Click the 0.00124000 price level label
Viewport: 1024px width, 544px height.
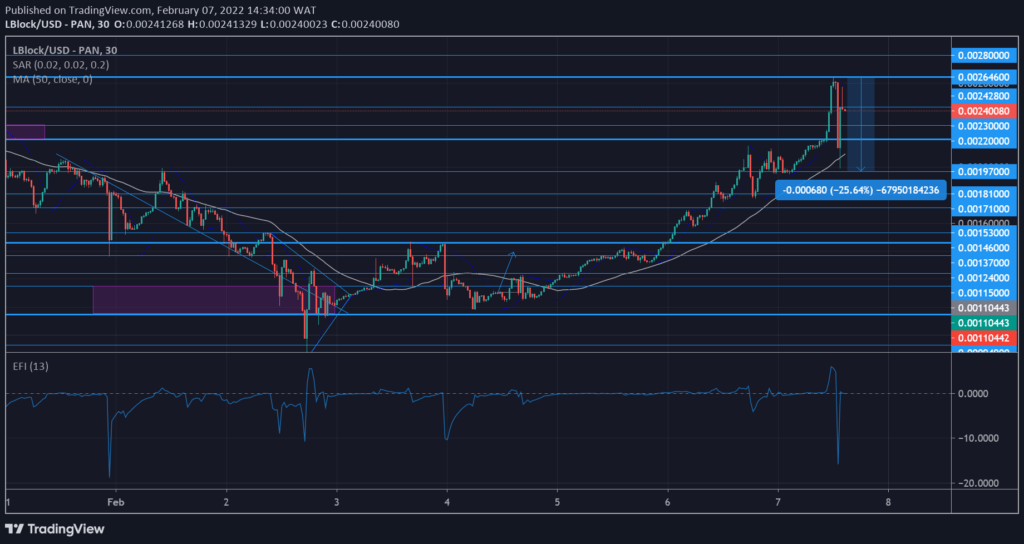(x=983, y=278)
